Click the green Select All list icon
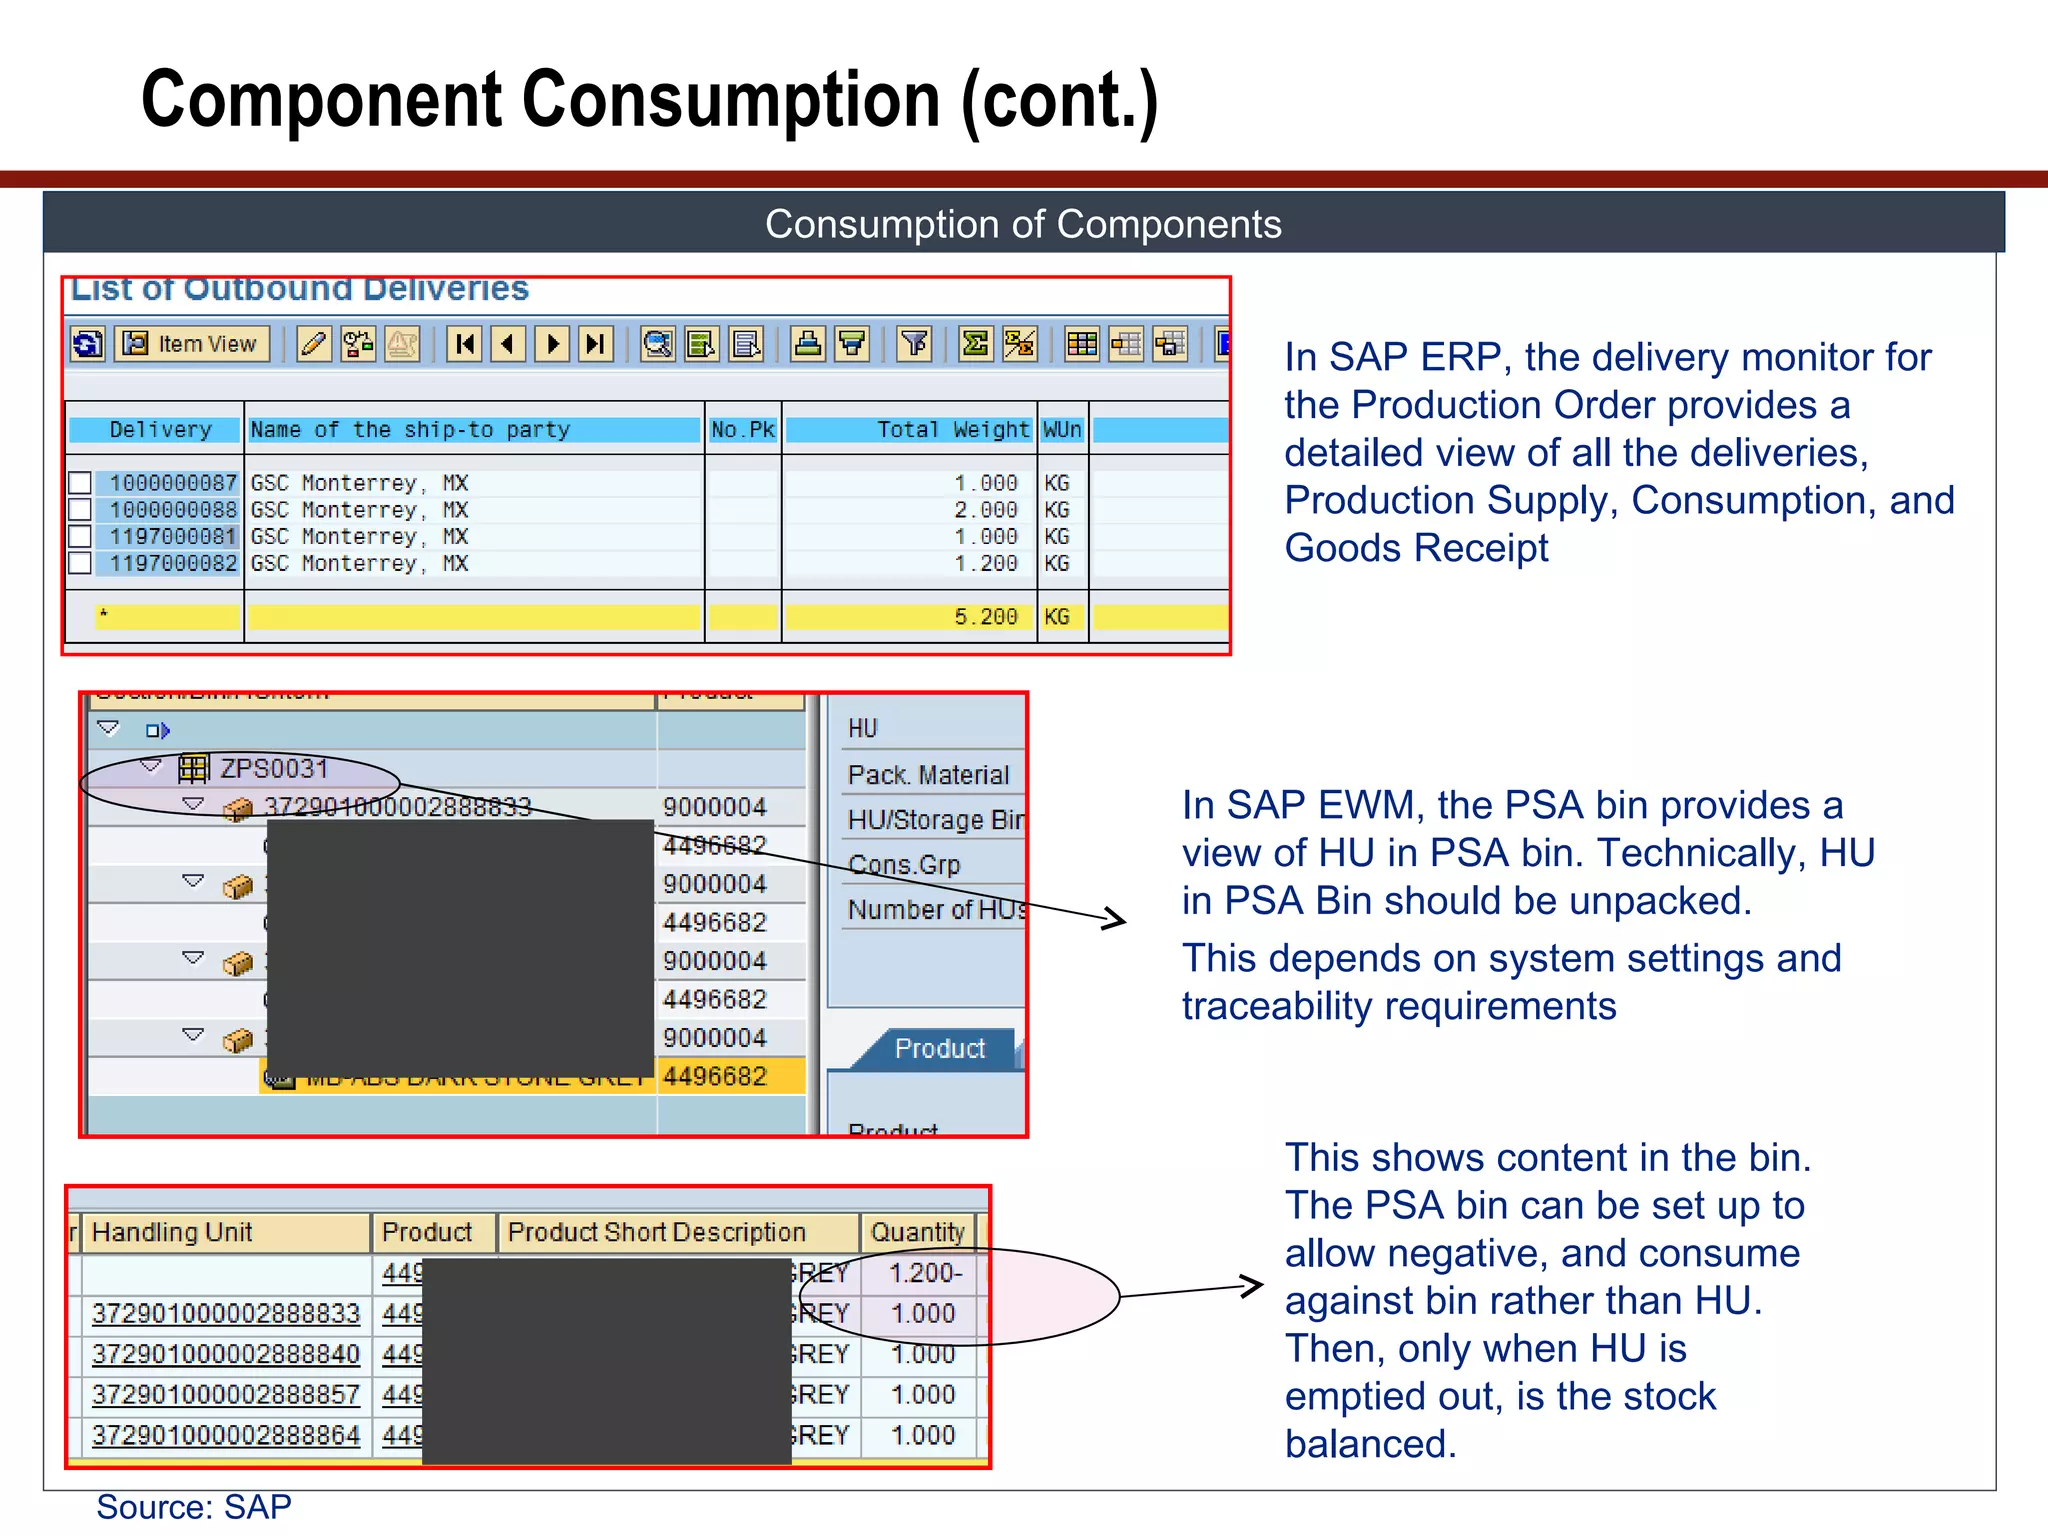This screenshot has width=2048, height=1536. point(702,345)
